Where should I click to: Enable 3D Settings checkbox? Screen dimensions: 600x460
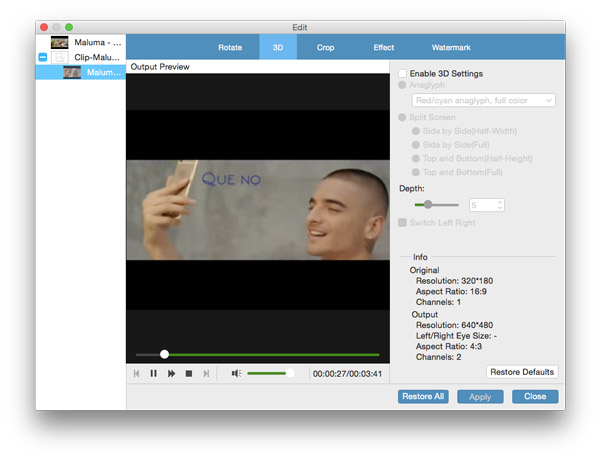coord(402,73)
